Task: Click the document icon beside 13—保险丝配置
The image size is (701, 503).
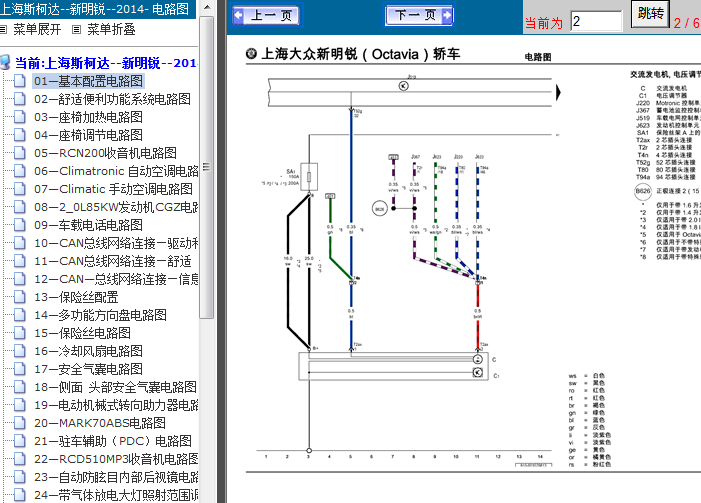Action: [19, 296]
